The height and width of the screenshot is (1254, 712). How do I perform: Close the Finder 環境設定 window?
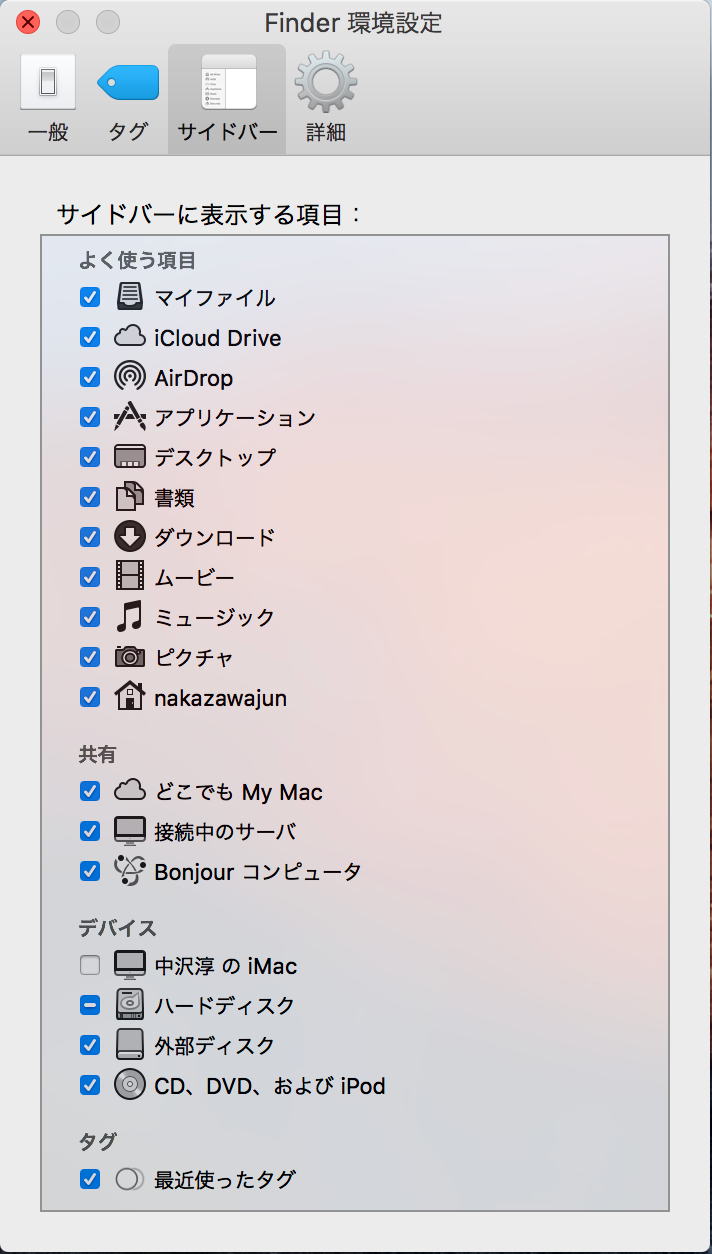pyautogui.click(x=29, y=21)
